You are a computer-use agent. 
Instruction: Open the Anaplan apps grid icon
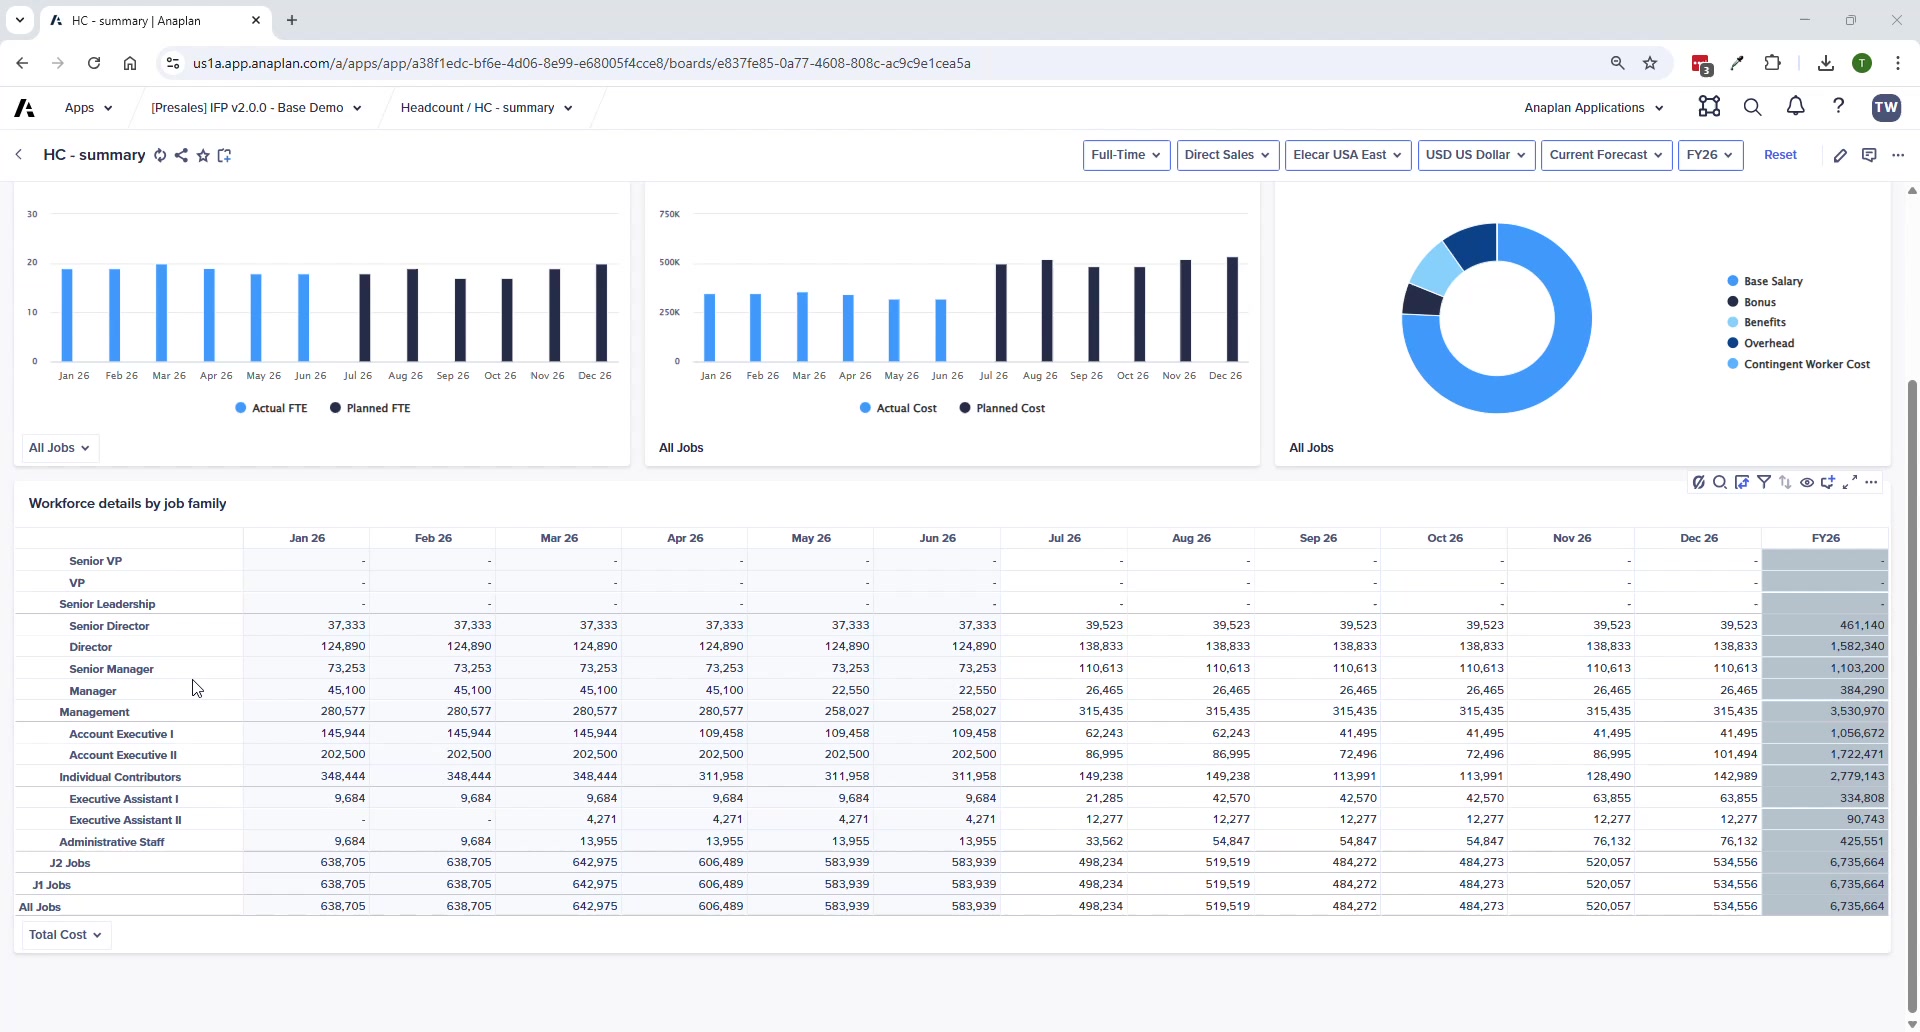(x=1710, y=107)
